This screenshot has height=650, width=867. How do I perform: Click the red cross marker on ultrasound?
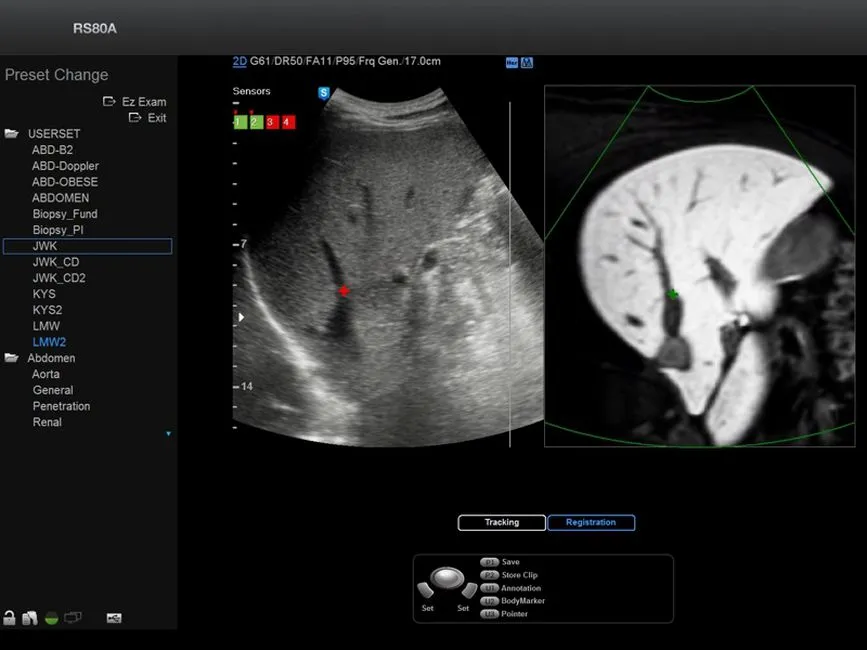(x=344, y=291)
